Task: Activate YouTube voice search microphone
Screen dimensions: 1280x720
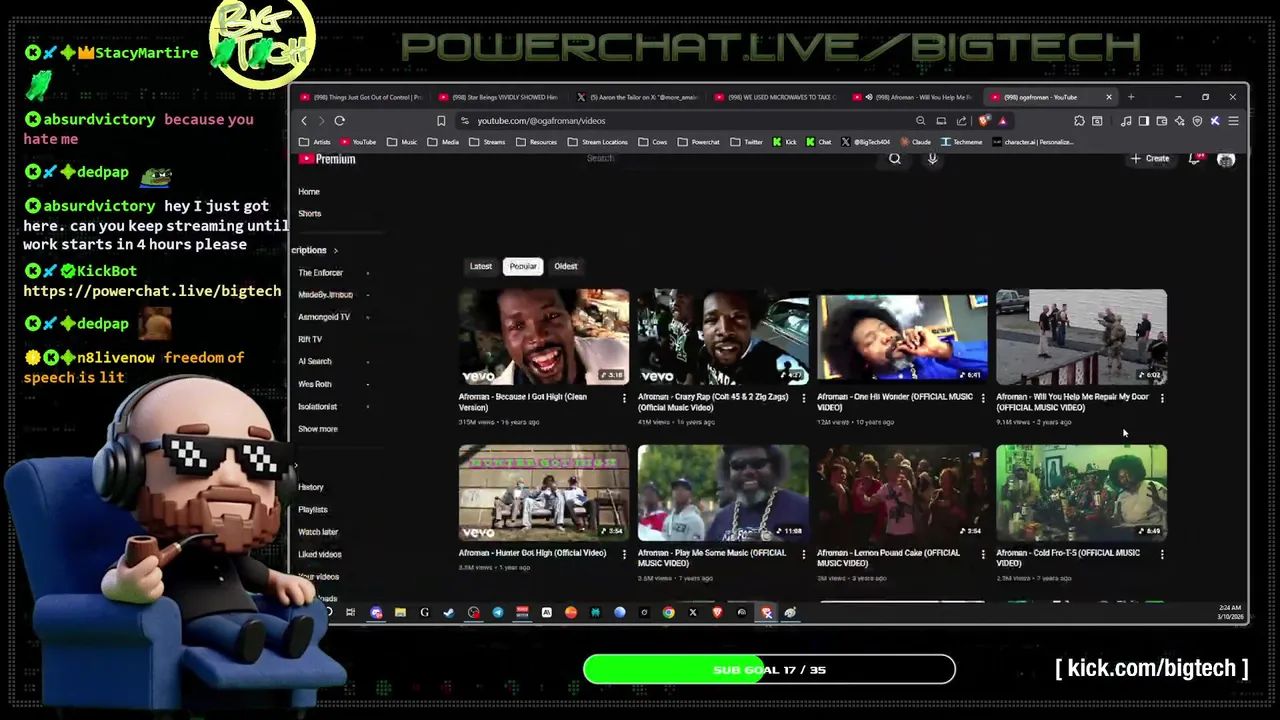Action: coord(932,158)
